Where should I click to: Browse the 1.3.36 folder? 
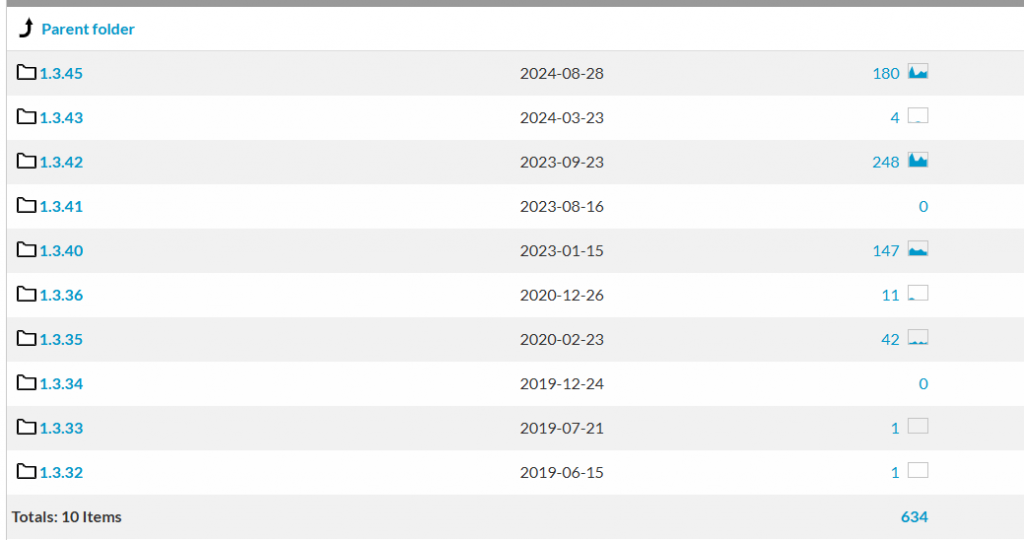tap(61, 295)
